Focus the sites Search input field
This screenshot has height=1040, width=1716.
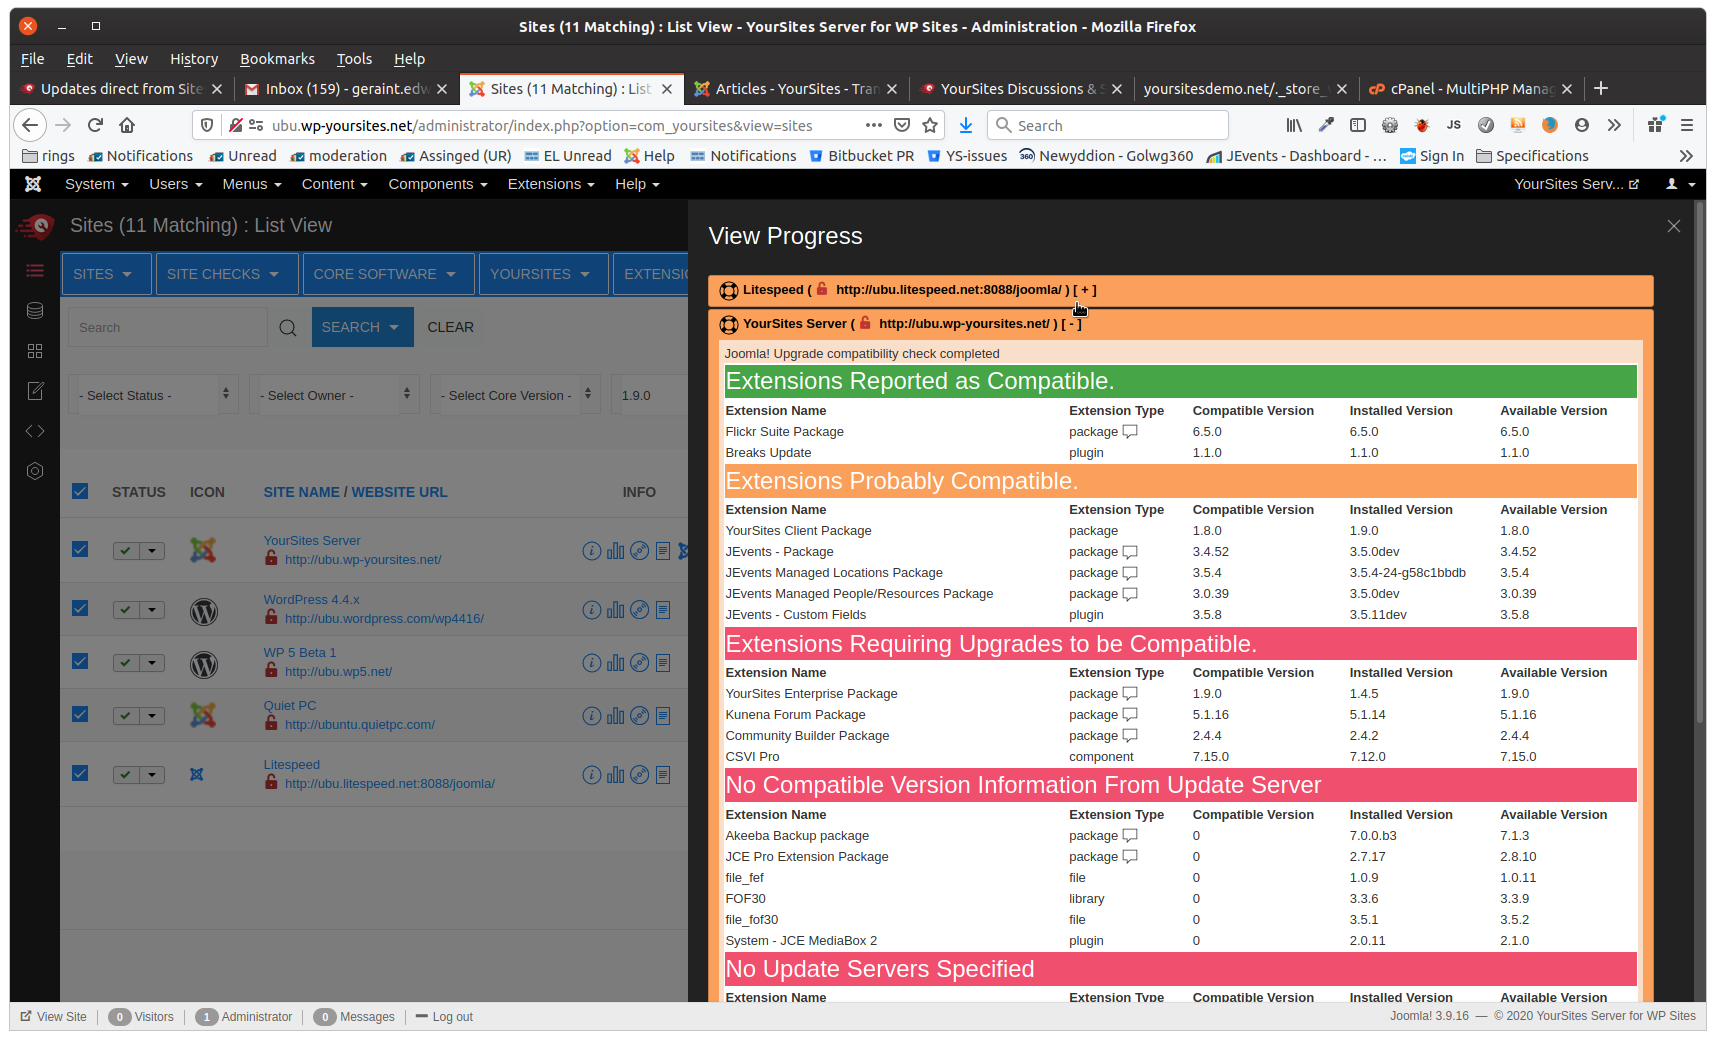tap(168, 327)
